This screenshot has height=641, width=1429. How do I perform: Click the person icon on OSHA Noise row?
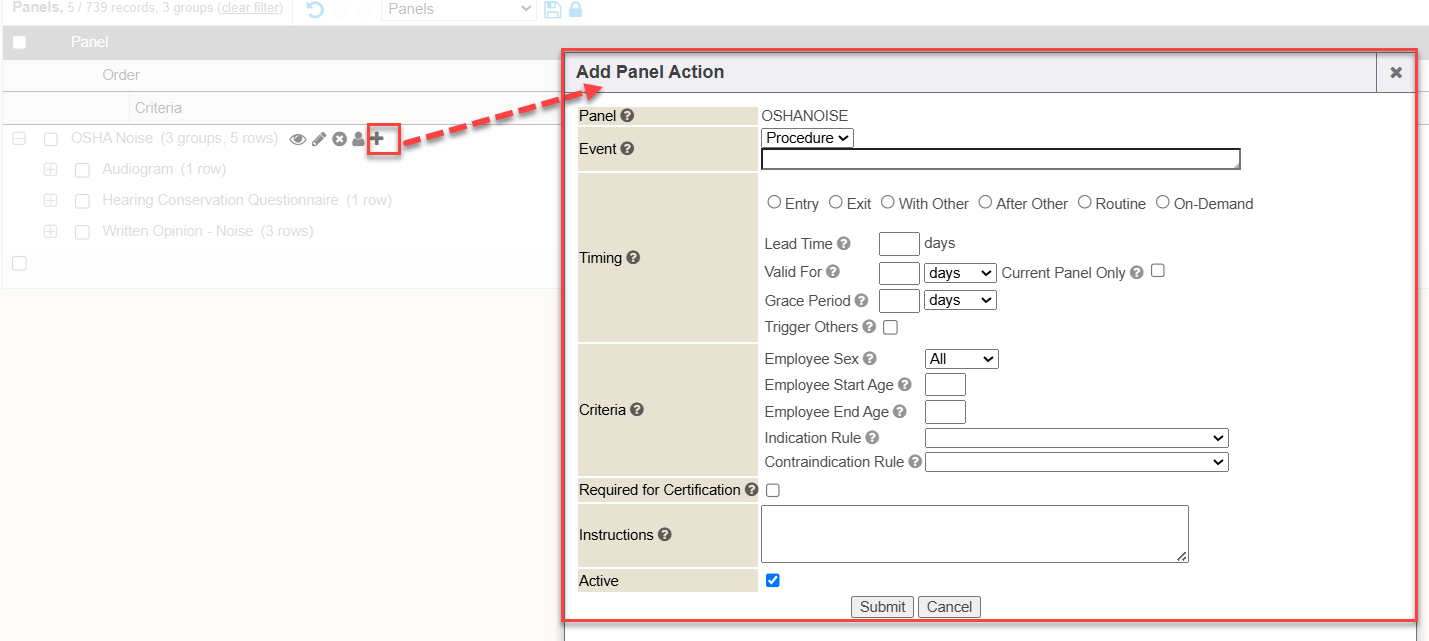coord(358,139)
